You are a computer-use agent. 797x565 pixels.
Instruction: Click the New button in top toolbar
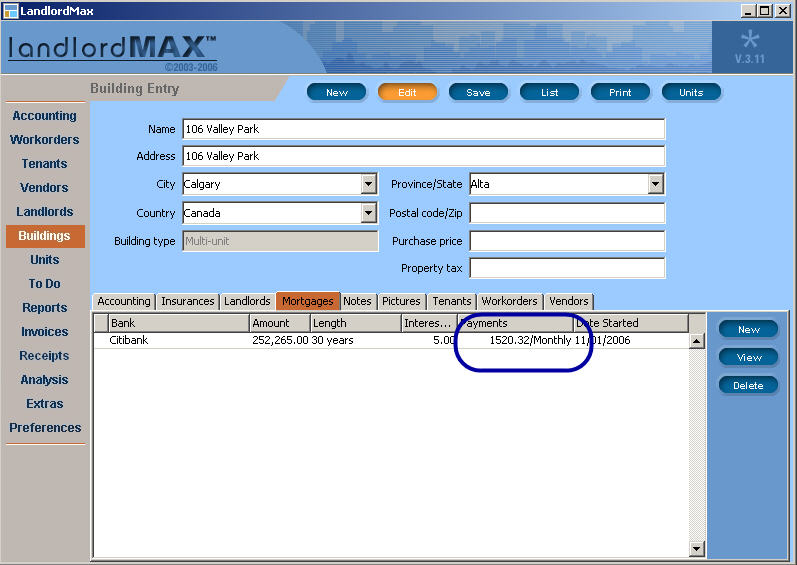[x=336, y=92]
